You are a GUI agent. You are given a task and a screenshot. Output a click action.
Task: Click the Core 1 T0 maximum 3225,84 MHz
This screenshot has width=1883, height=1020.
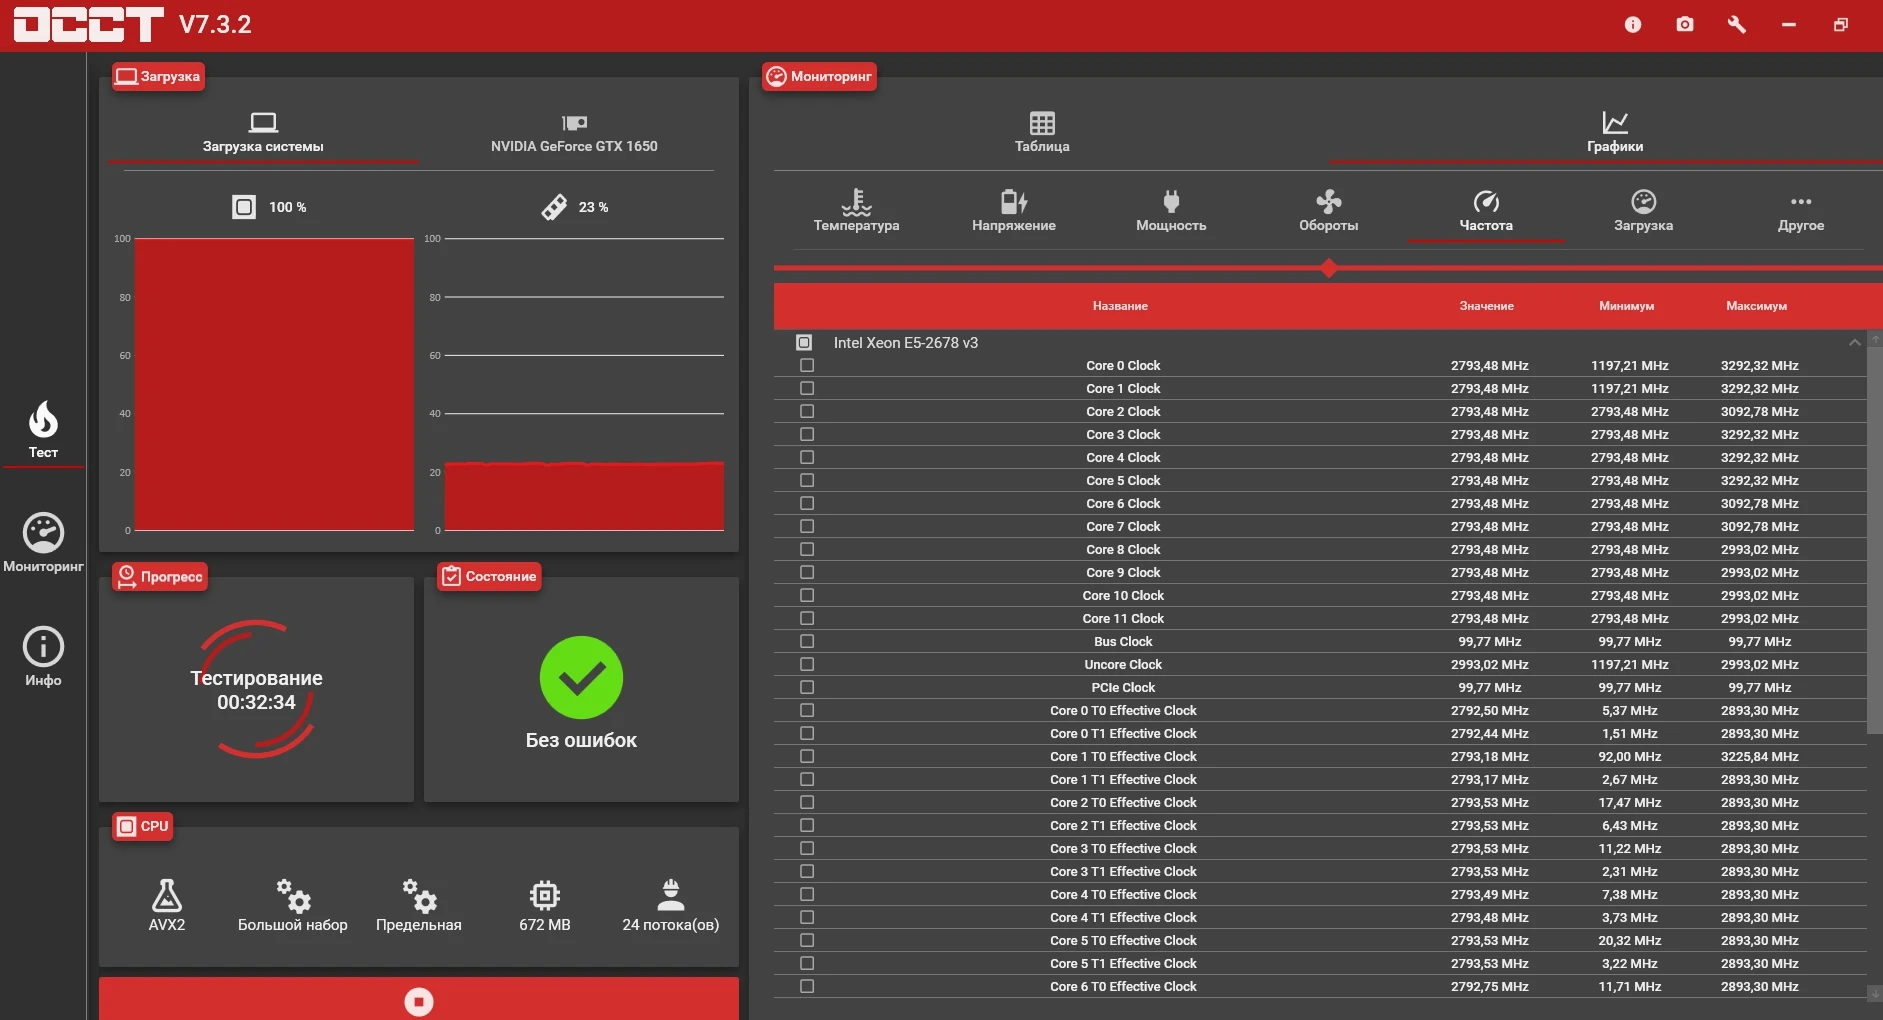[x=1759, y=756]
